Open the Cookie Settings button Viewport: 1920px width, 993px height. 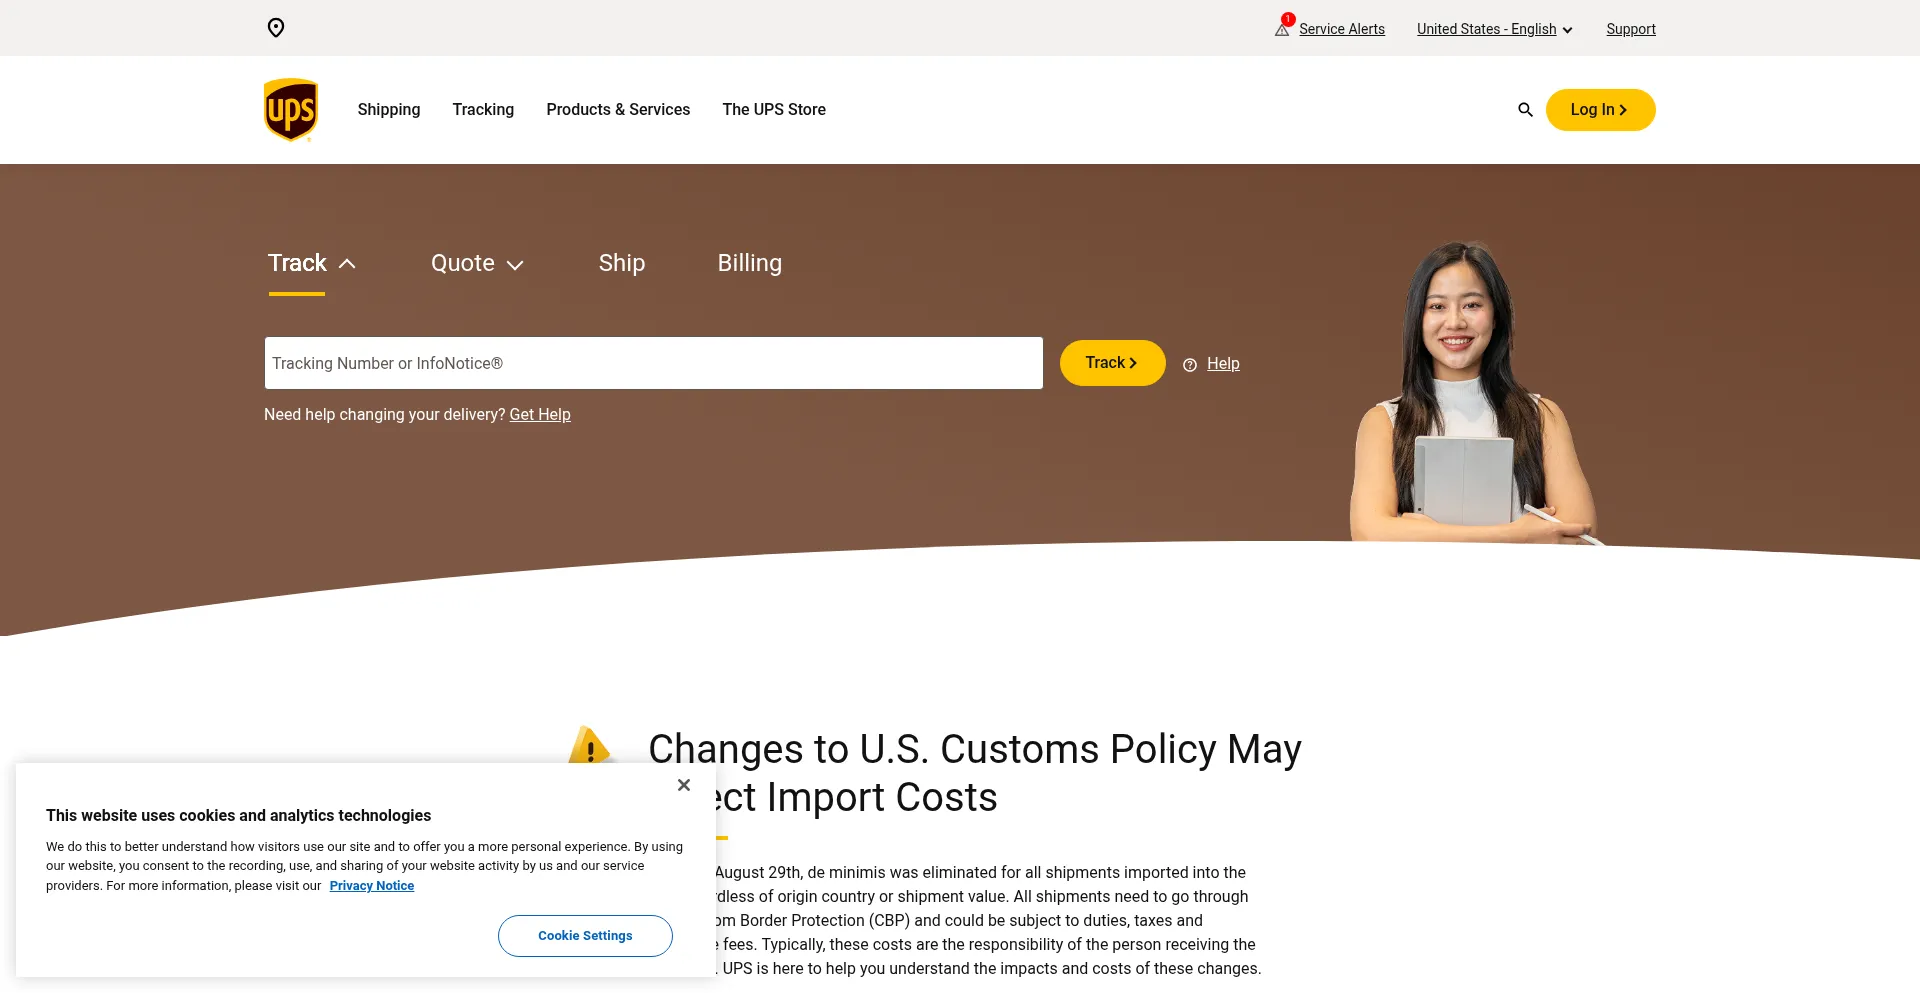[585, 936]
